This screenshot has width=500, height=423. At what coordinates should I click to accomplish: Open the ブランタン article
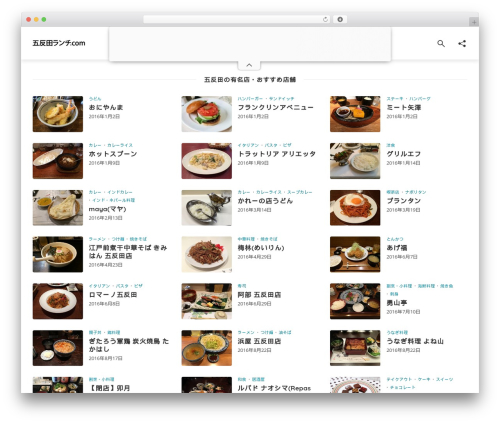[x=403, y=201]
